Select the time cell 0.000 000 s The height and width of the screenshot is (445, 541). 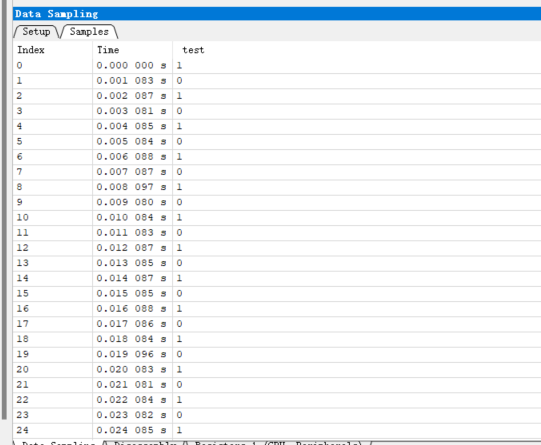132,66
